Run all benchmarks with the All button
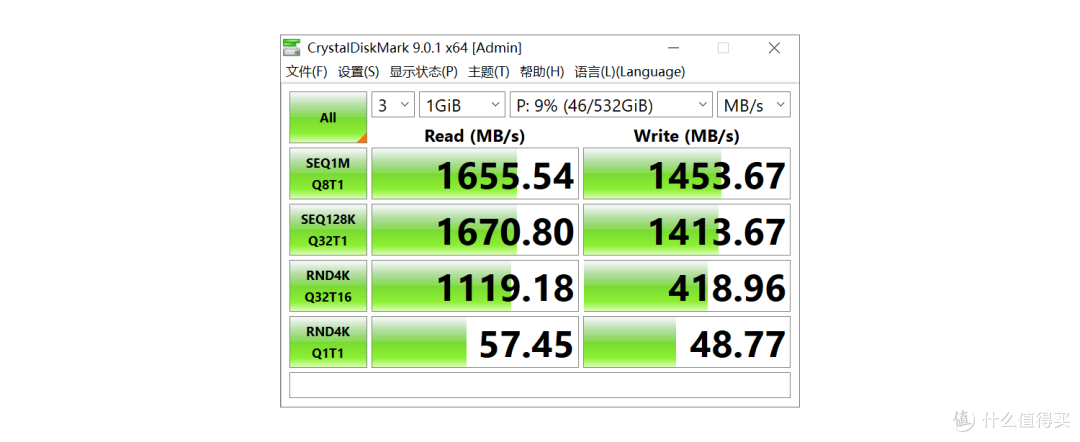The image size is (1080, 442). click(x=328, y=118)
